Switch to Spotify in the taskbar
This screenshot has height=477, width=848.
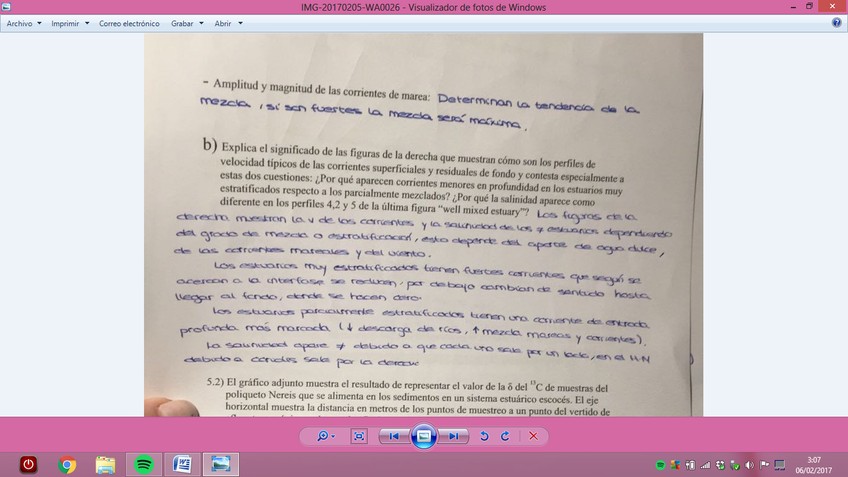143,465
